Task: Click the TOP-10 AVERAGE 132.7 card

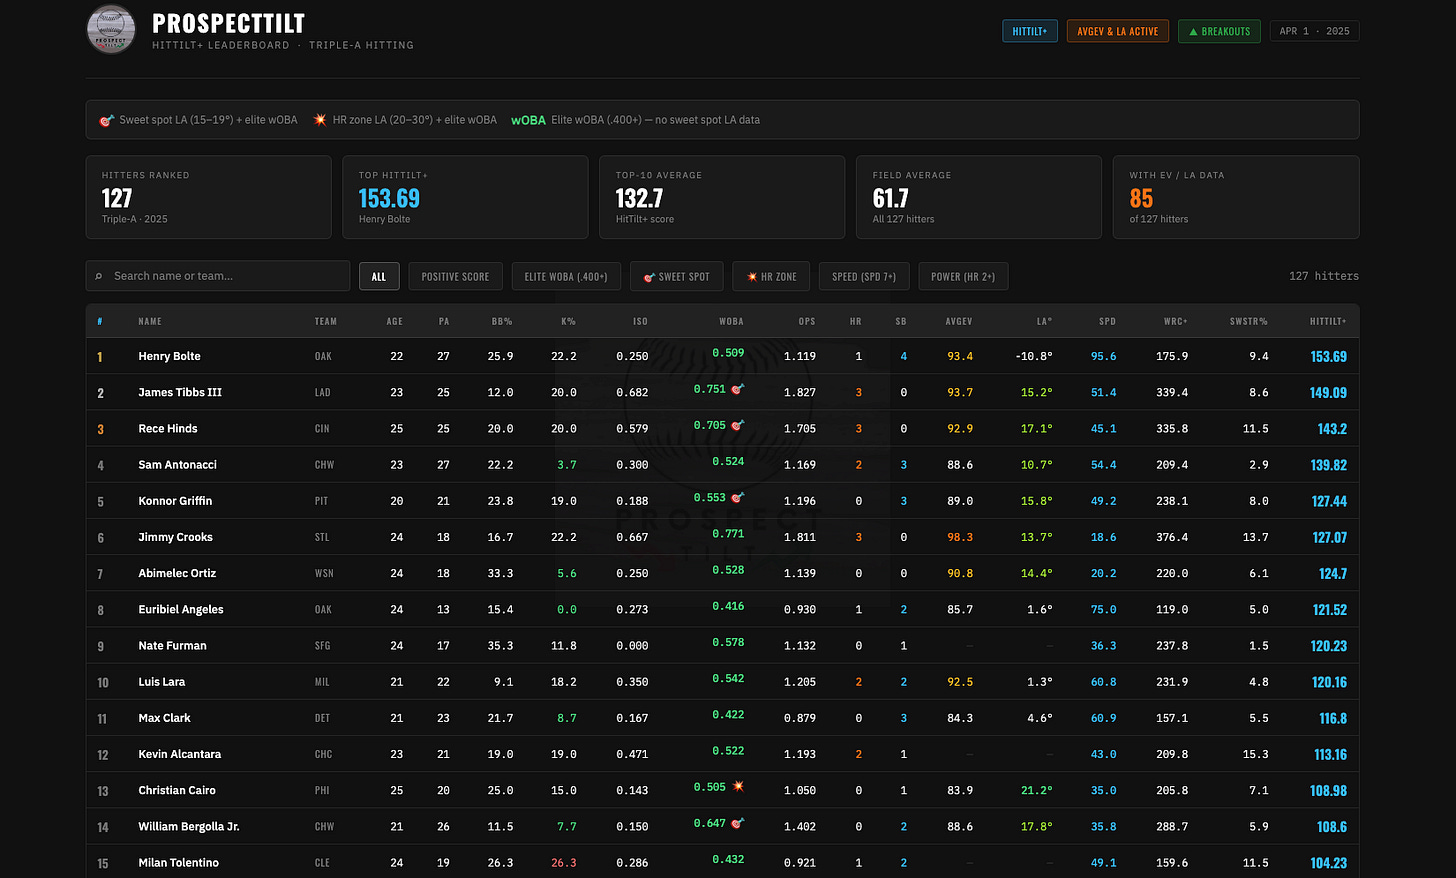Action: coord(722,197)
